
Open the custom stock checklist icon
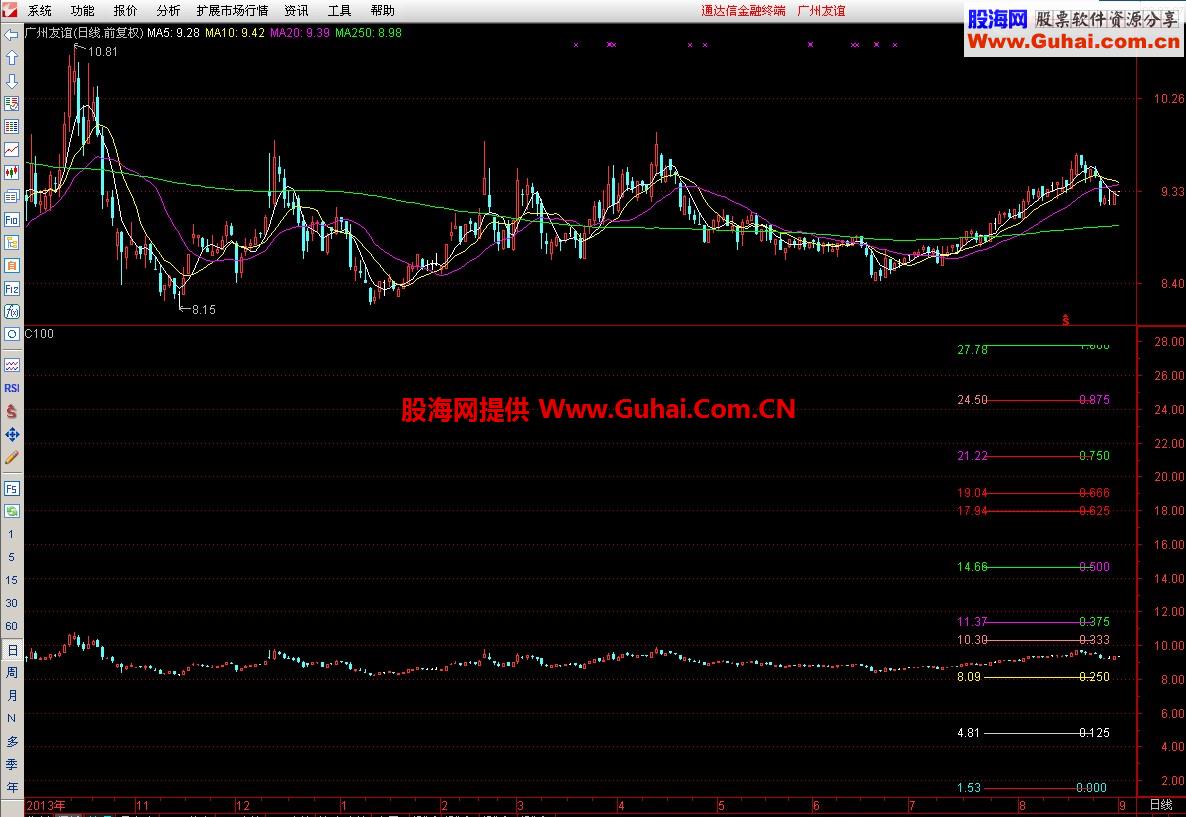point(11,104)
